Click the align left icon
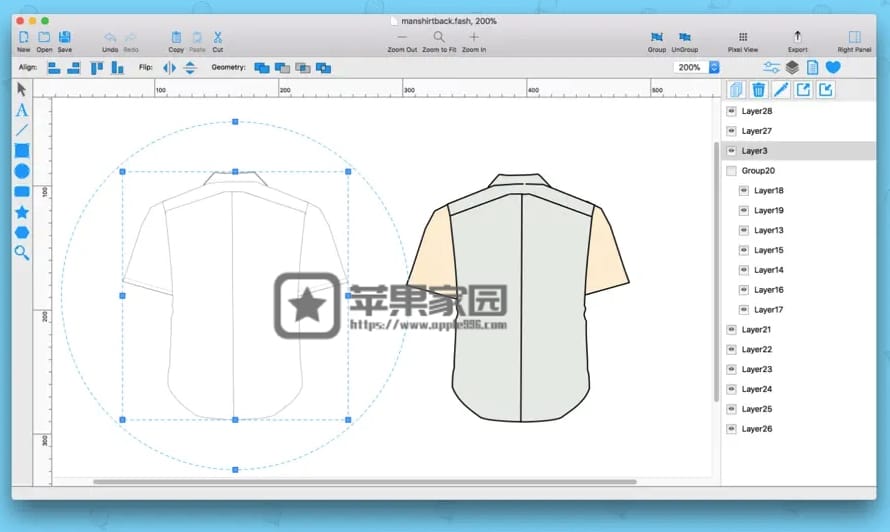890x532 pixels. click(54, 68)
